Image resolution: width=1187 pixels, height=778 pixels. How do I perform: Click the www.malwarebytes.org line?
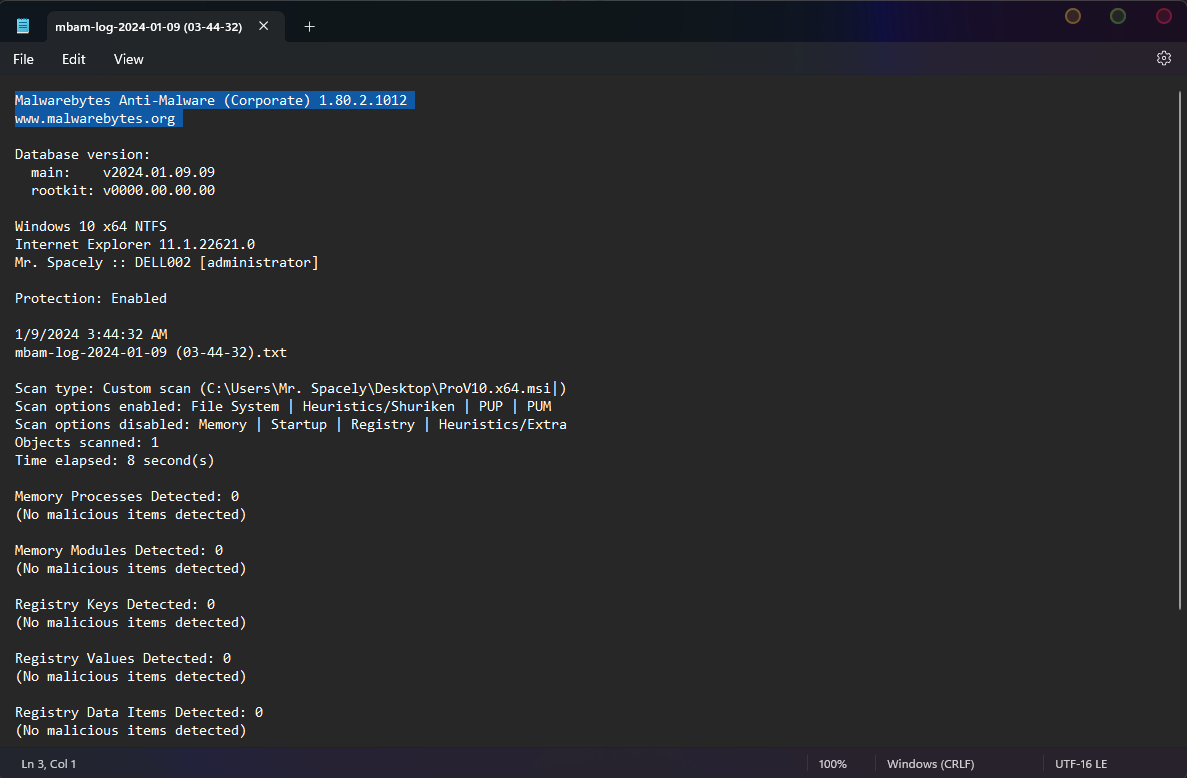(95, 119)
